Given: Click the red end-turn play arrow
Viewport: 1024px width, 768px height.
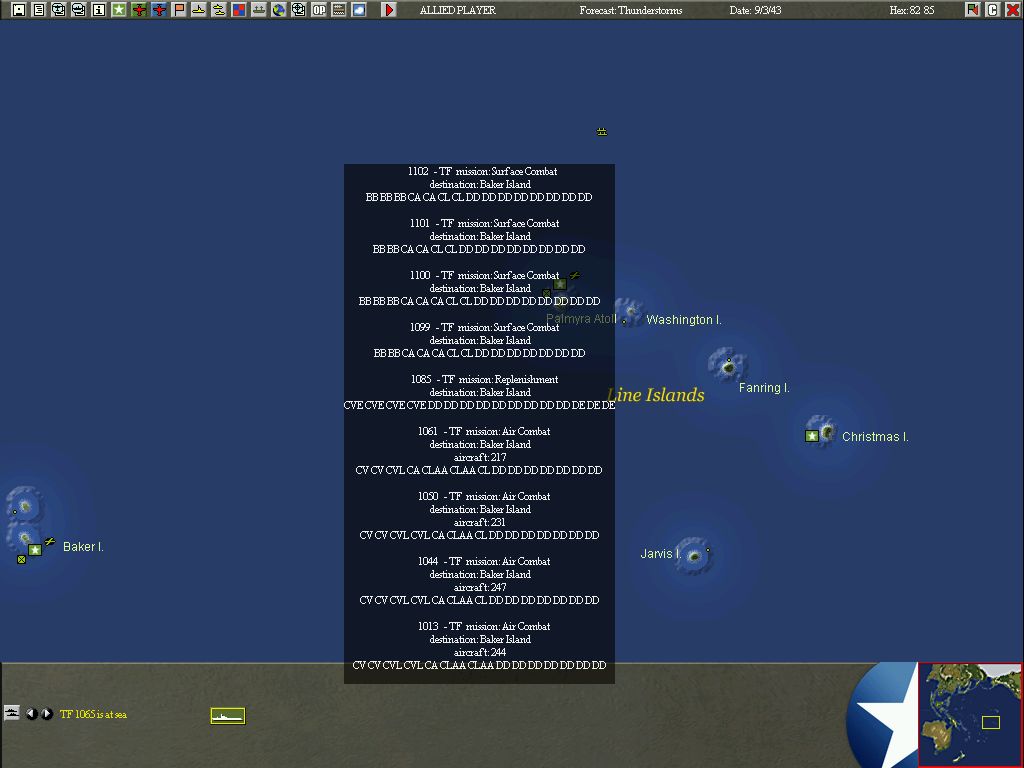Looking at the screenshot, I should pyautogui.click(x=389, y=10).
